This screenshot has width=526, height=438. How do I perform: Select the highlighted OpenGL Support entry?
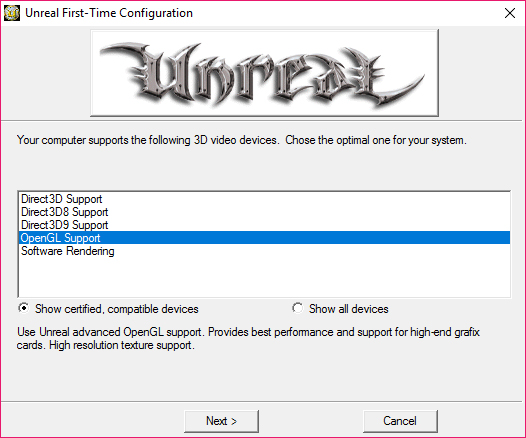(x=264, y=238)
